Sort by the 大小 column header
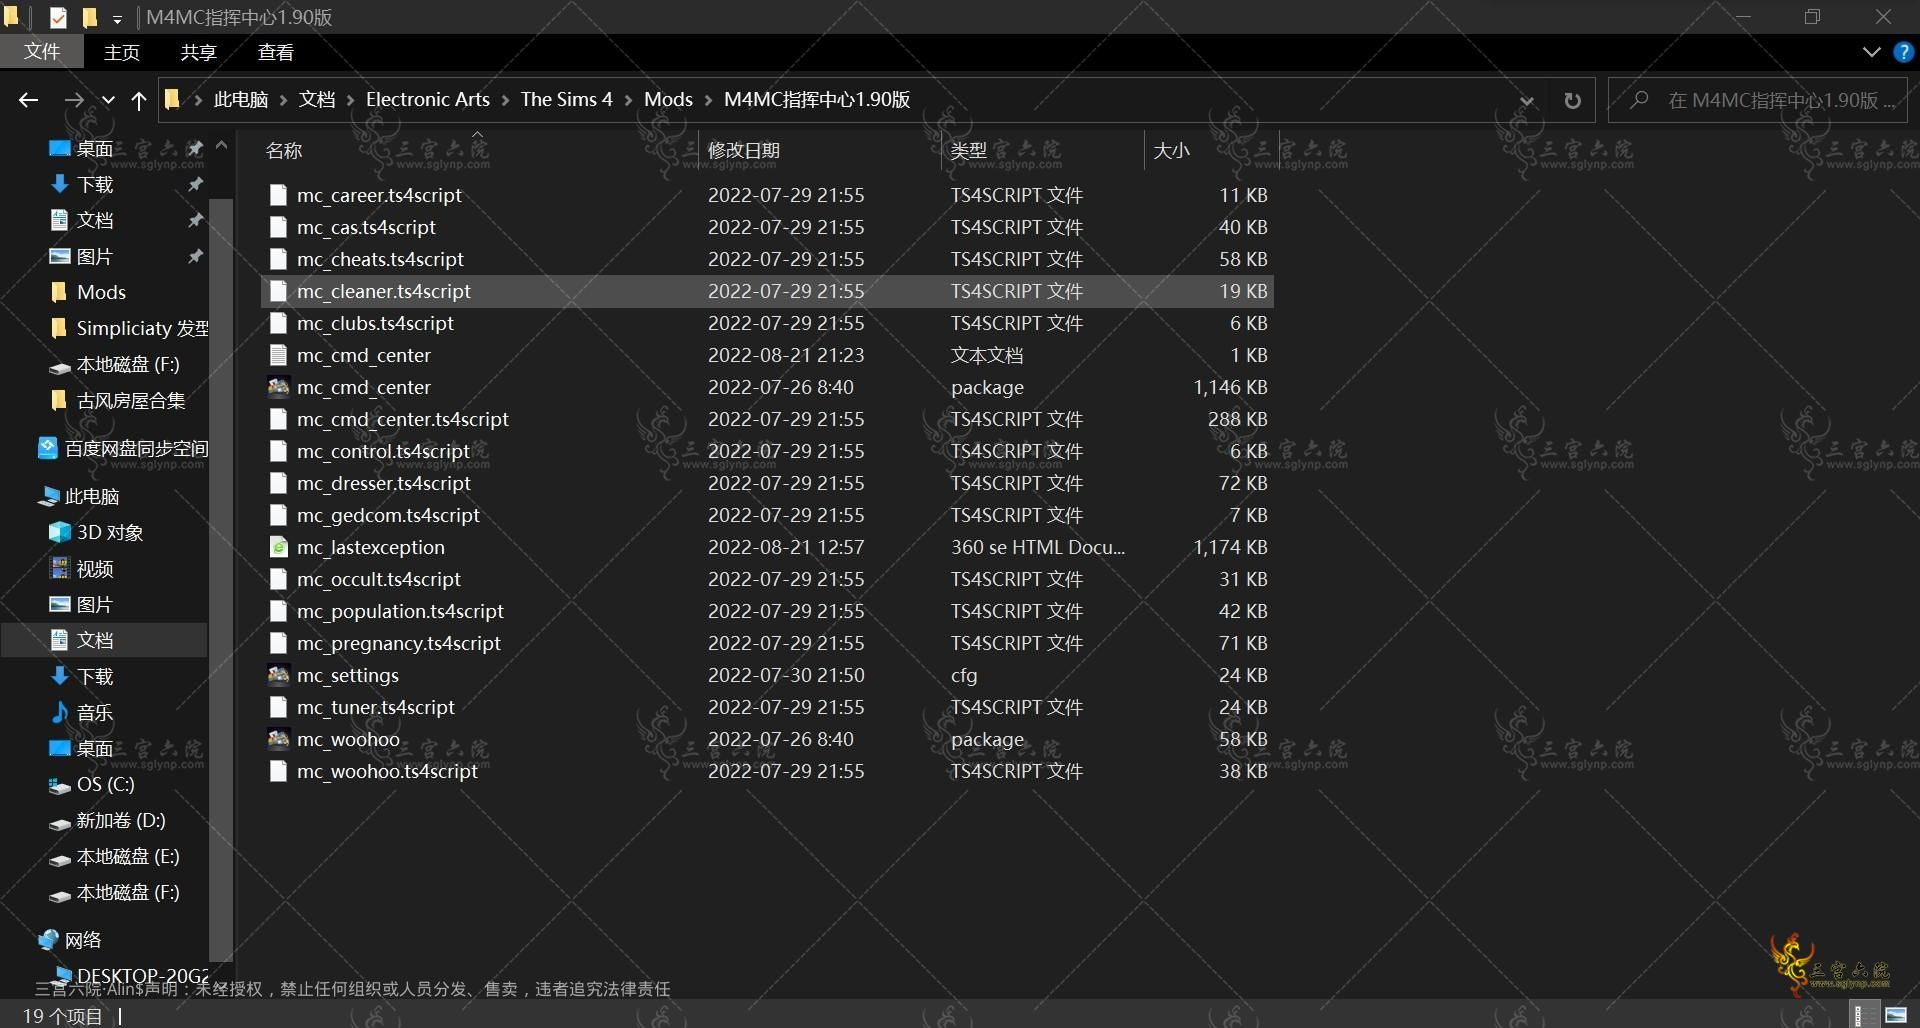1920x1028 pixels. point(1171,151)
